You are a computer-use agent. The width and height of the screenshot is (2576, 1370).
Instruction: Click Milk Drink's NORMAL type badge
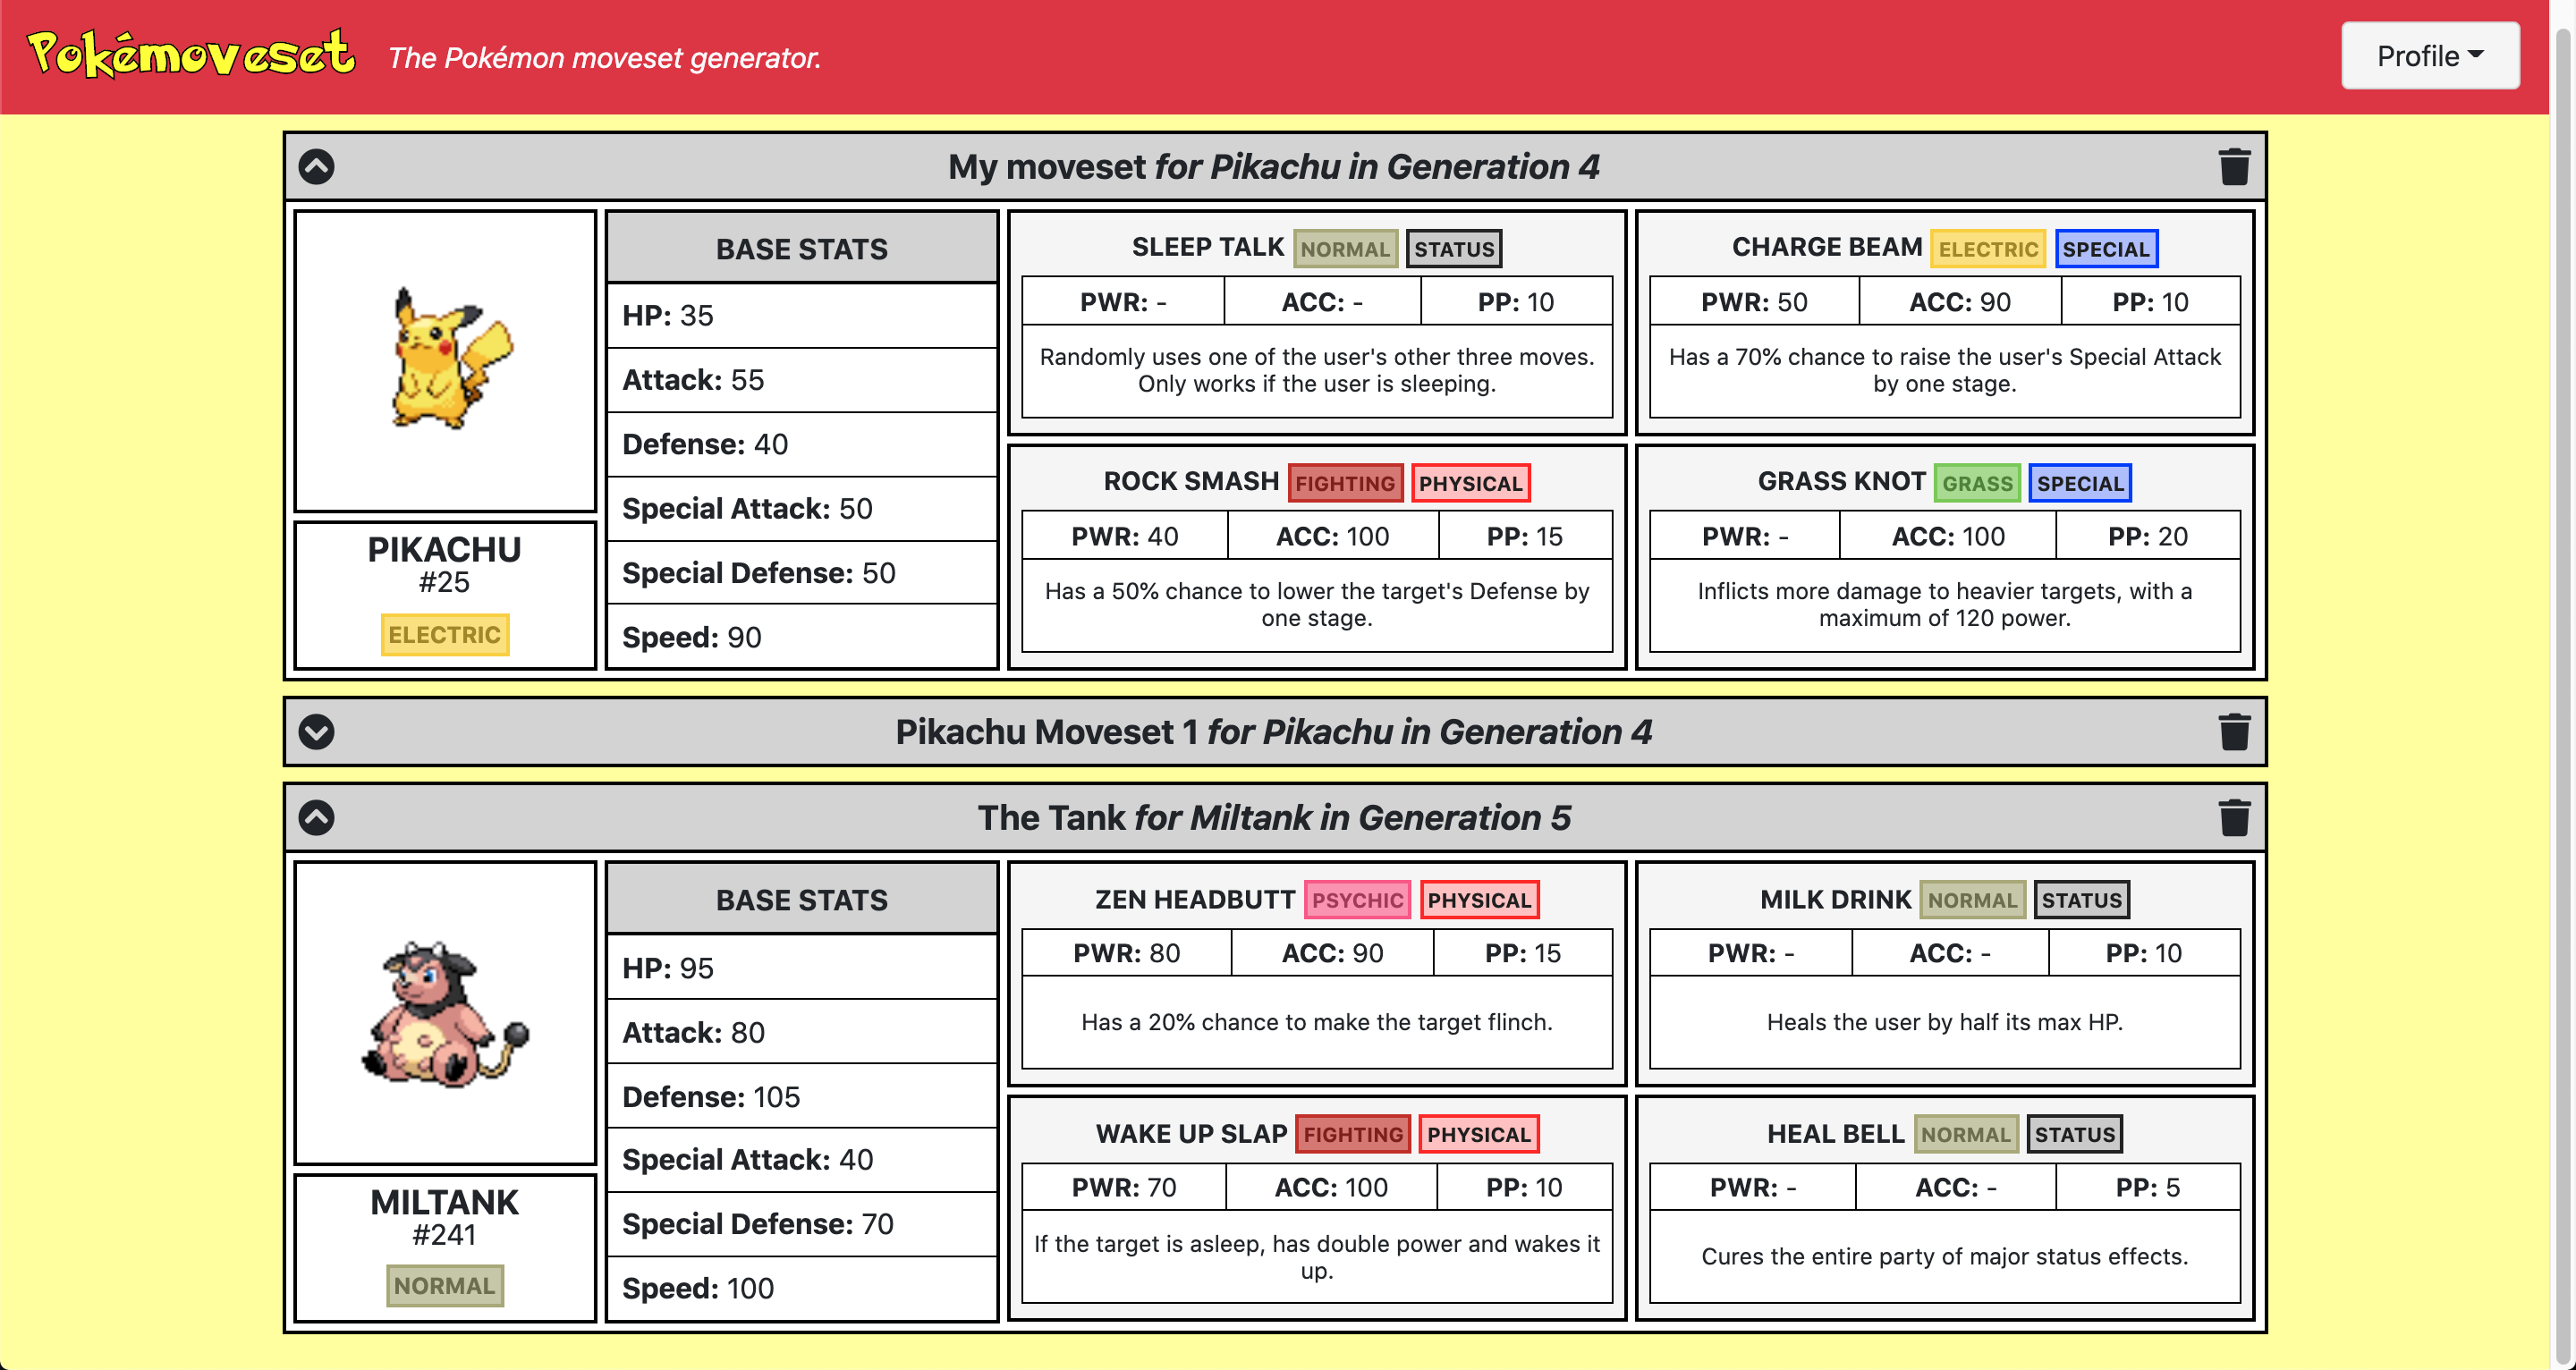pyautogui.click(x=1972, y=900)
